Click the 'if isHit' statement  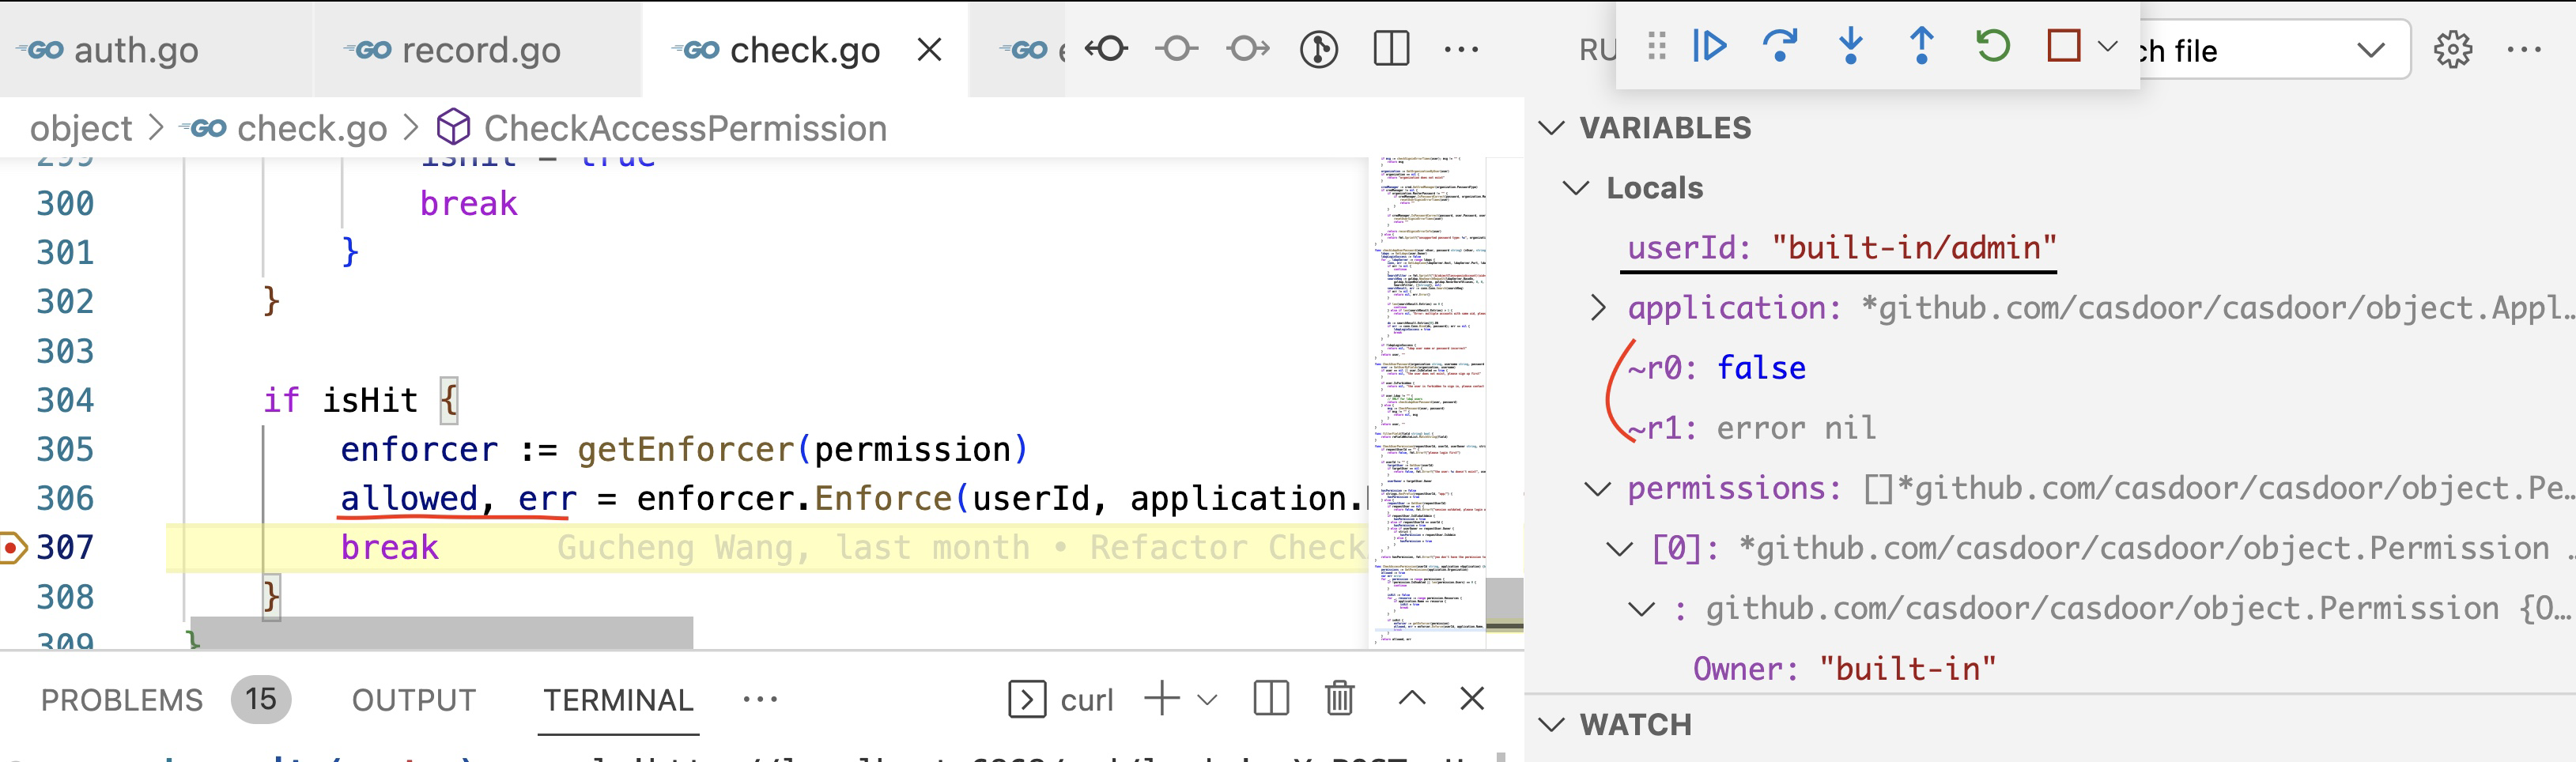[340, 400]
